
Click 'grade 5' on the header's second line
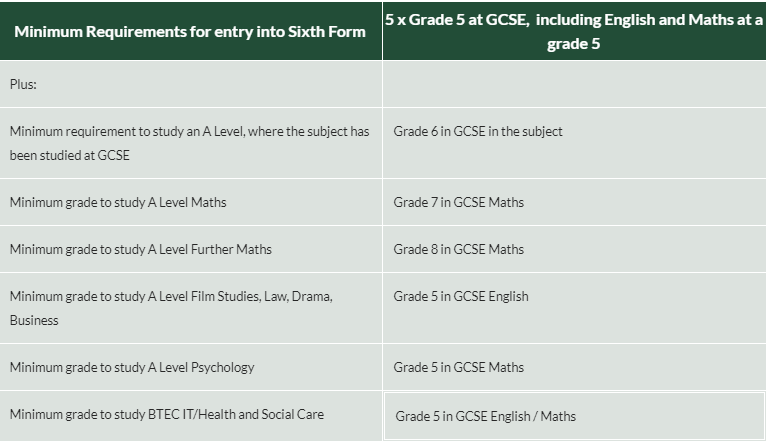[574, 44]
